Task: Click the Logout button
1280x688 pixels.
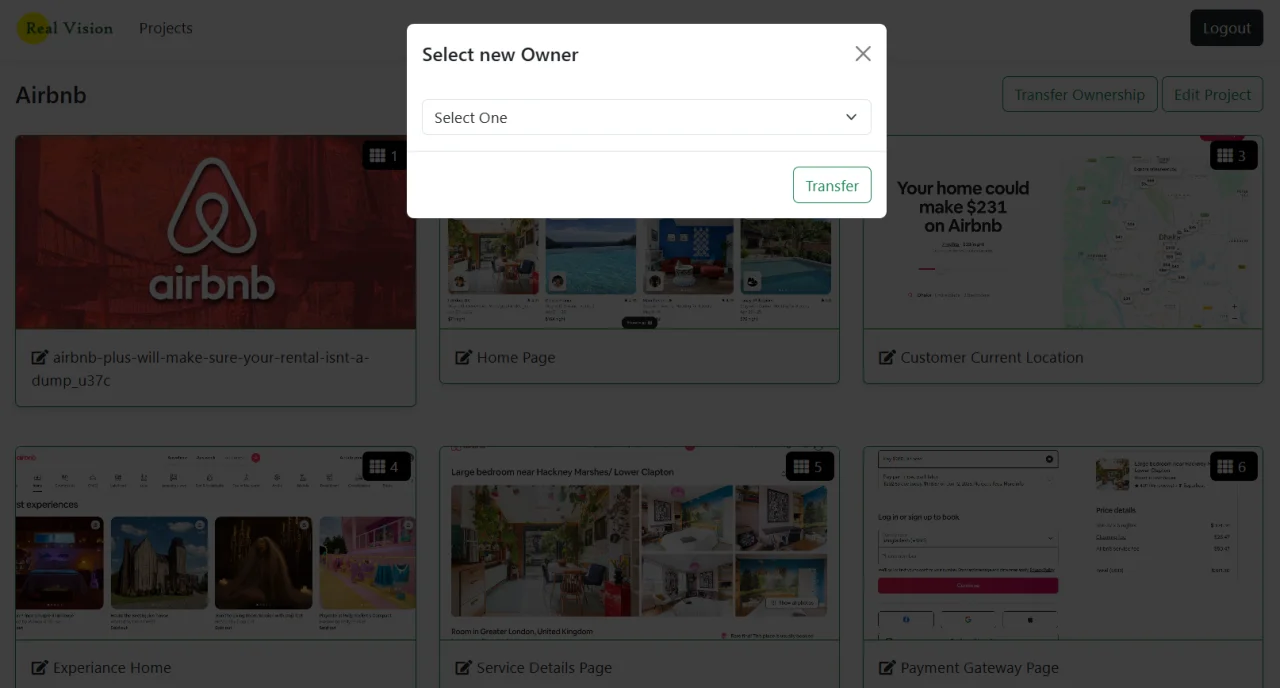Action: tap(1226, 28)
